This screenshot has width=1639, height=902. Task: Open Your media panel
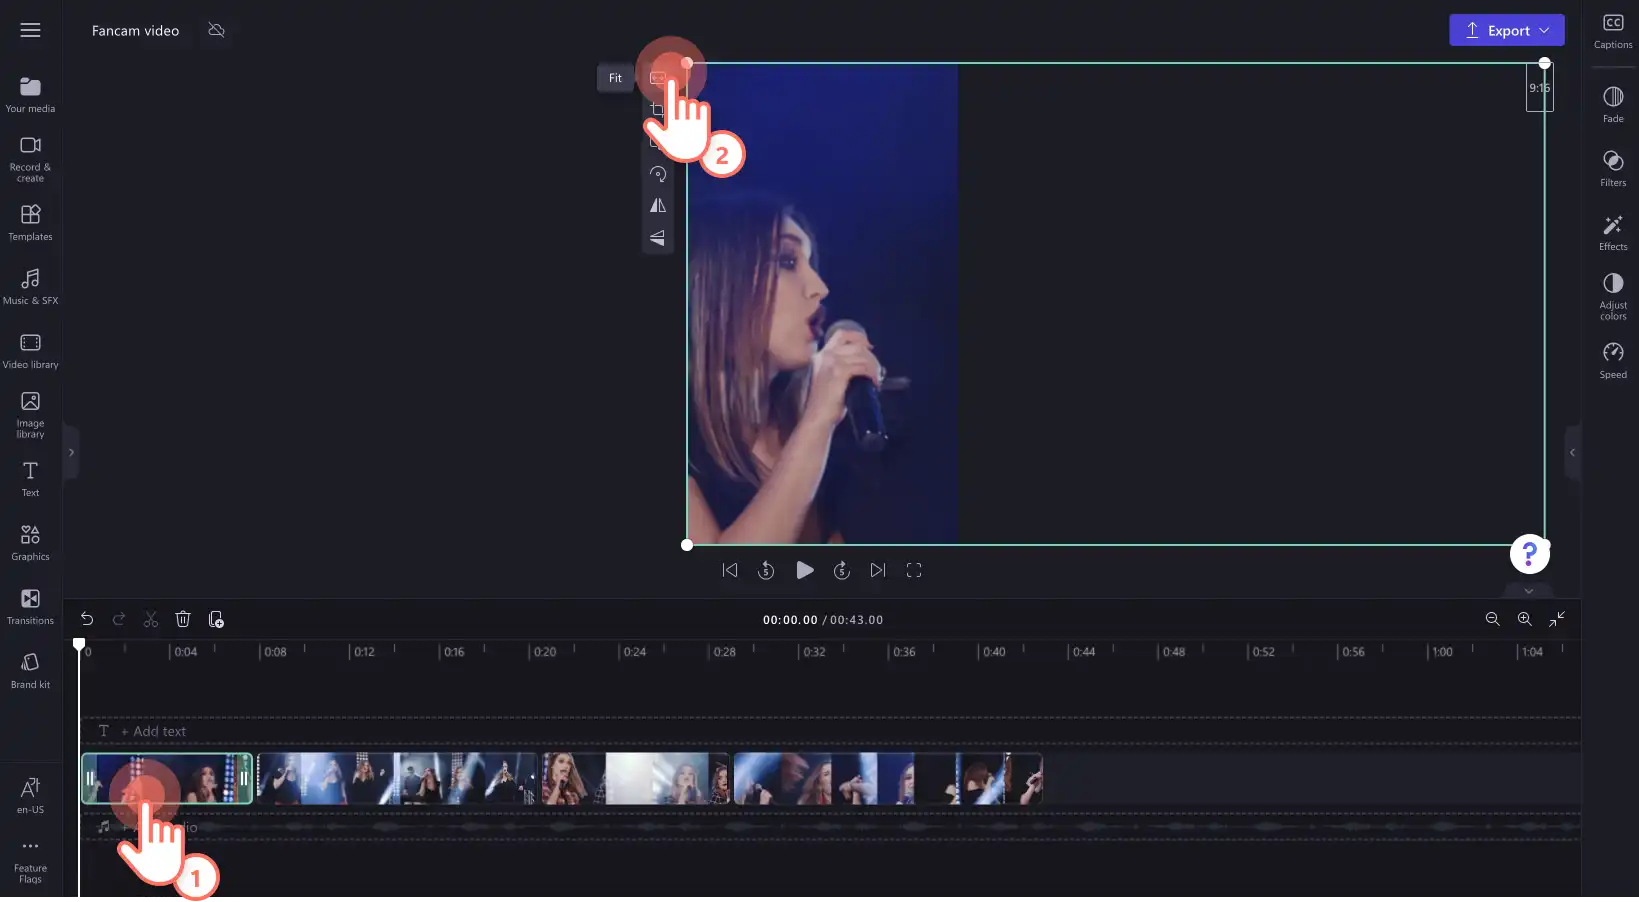point(30,95)
